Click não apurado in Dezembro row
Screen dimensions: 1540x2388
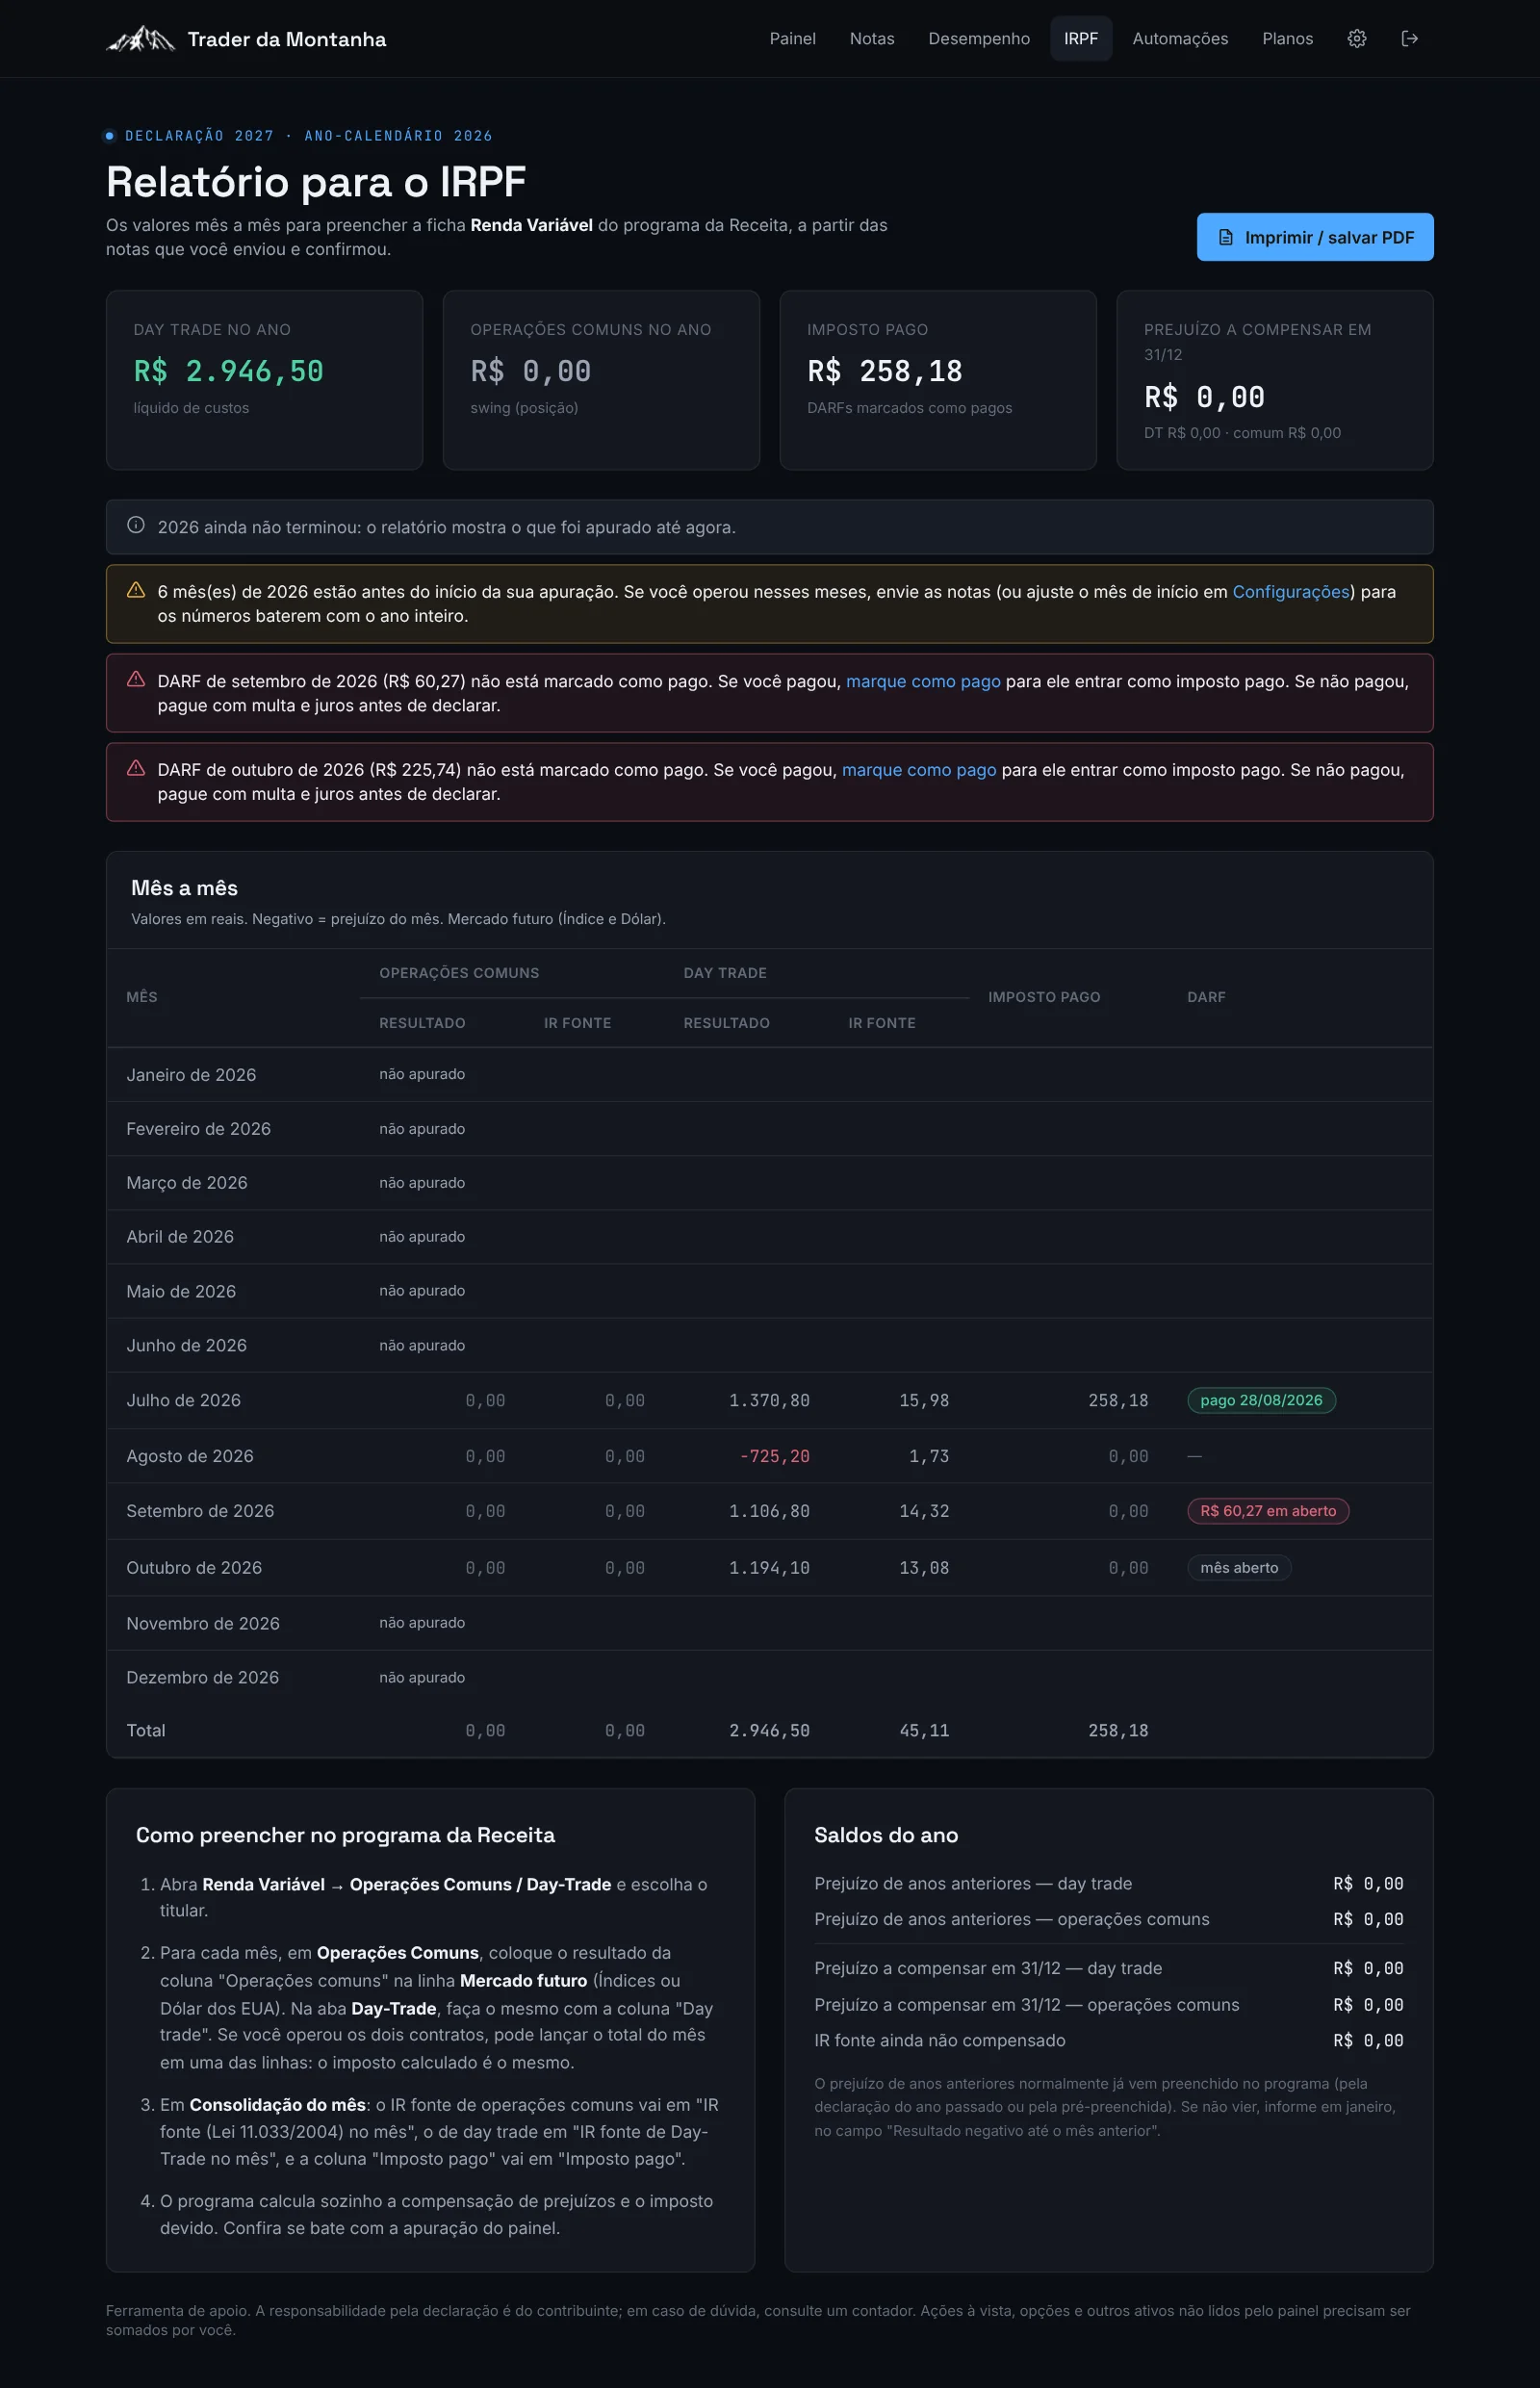(422, 1677)
